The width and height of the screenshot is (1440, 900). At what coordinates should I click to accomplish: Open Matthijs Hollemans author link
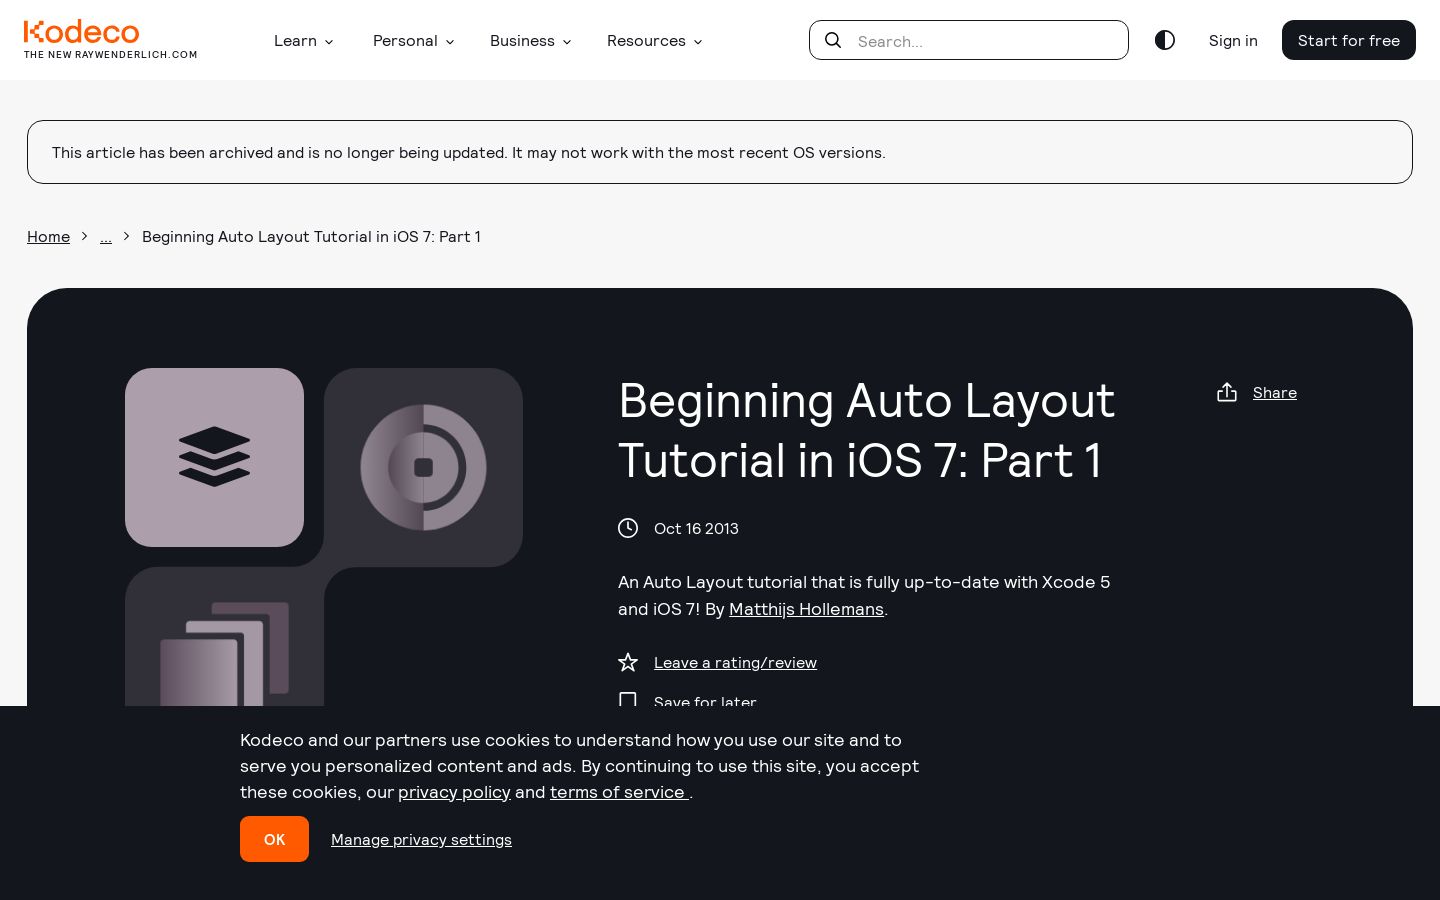point(806,609)
